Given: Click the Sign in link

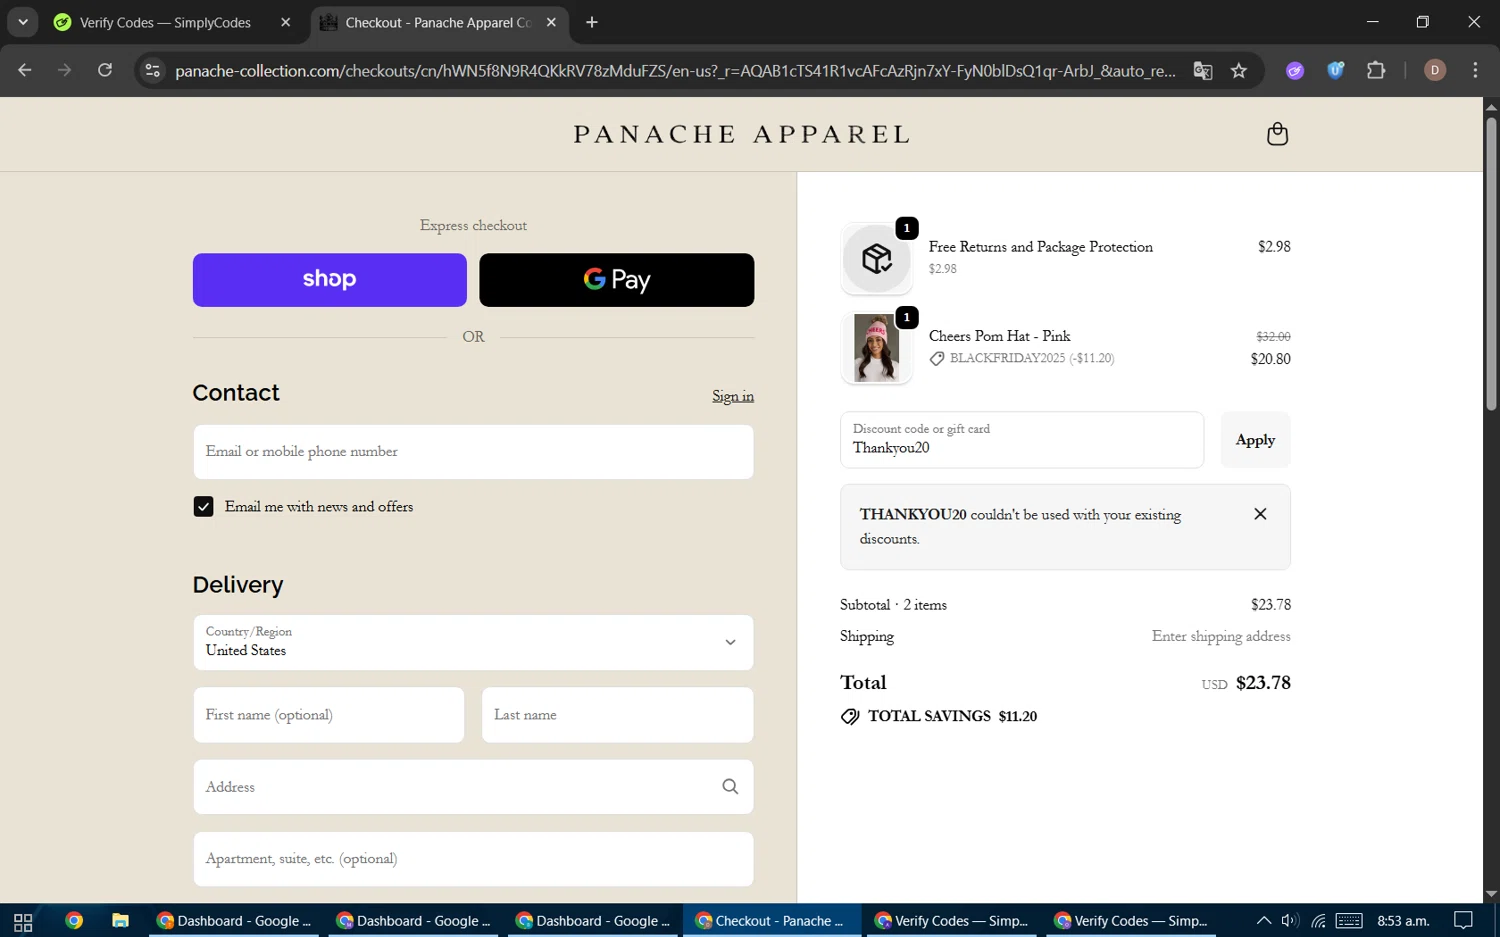Looking at the screenshot, I should click(x=733, y=396).
